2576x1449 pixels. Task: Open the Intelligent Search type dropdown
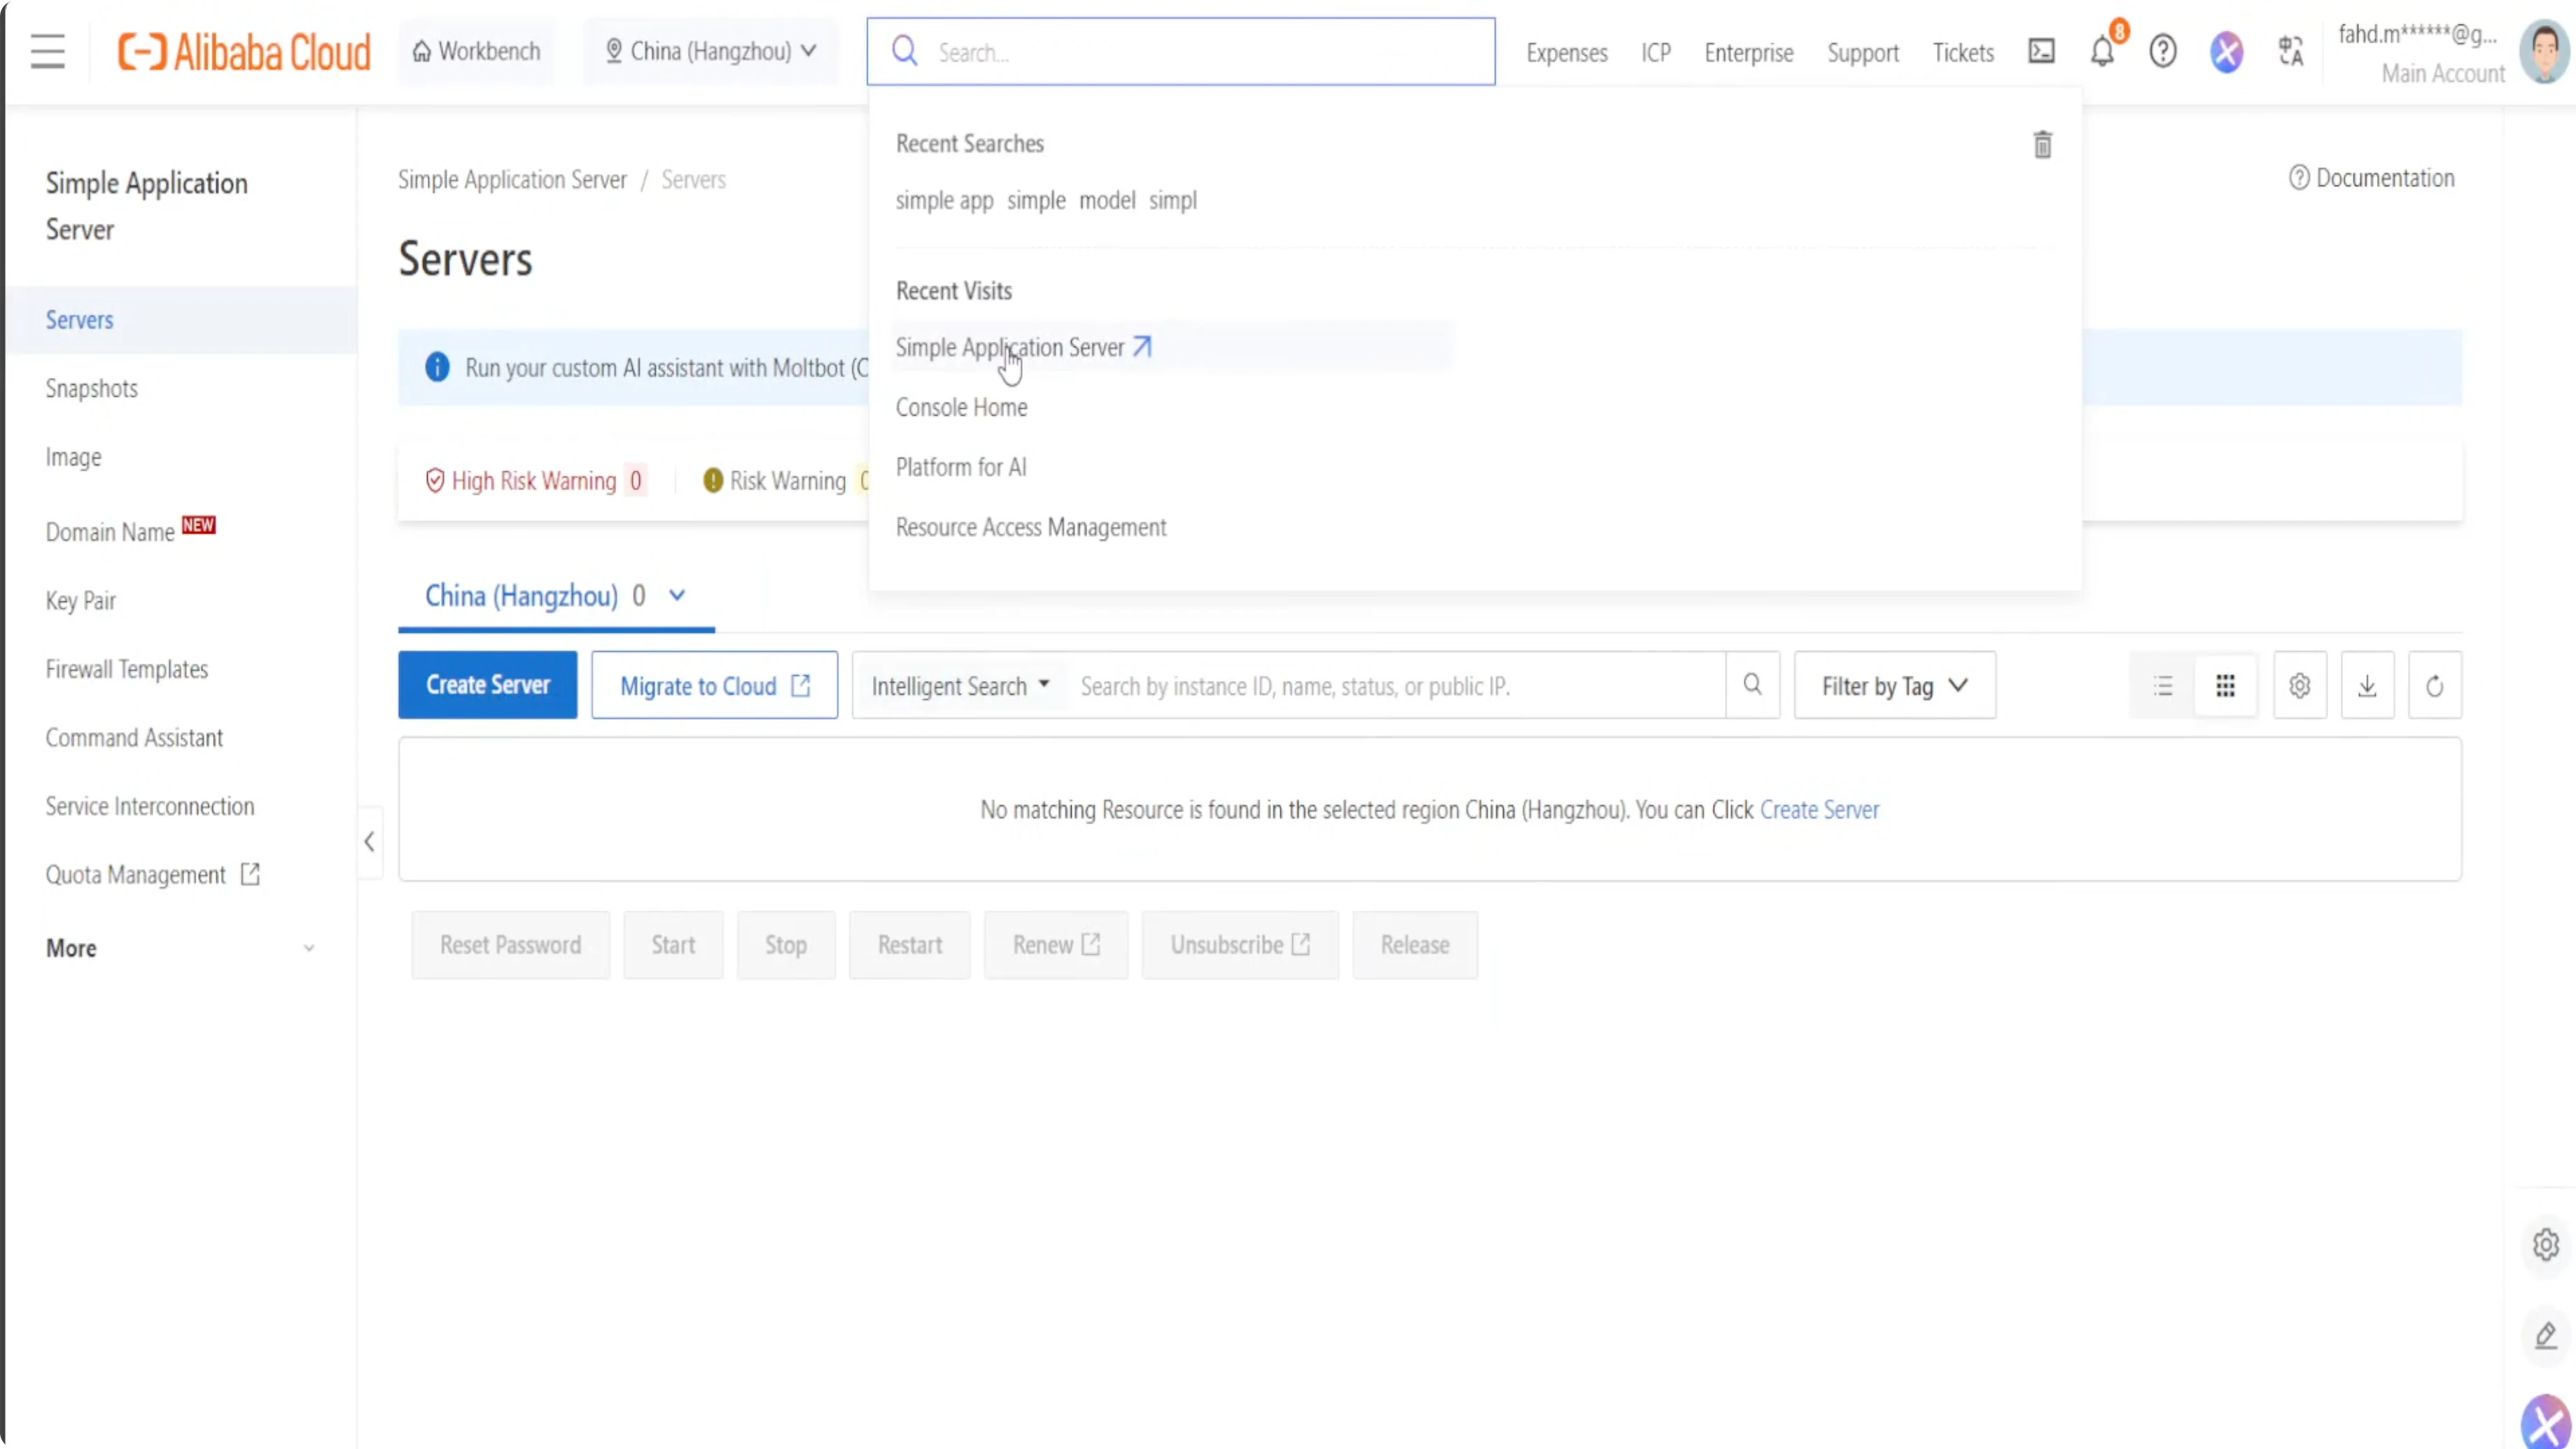(959, 686)
